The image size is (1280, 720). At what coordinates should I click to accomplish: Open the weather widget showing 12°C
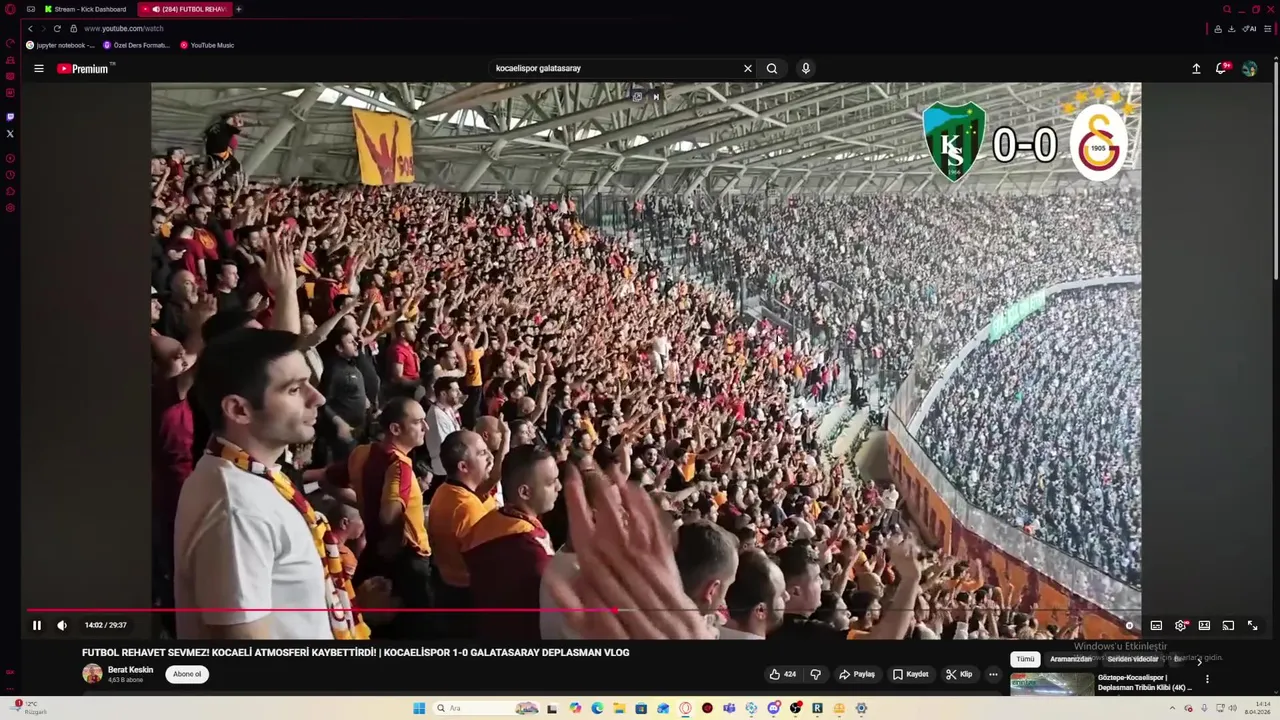(27, 708)
